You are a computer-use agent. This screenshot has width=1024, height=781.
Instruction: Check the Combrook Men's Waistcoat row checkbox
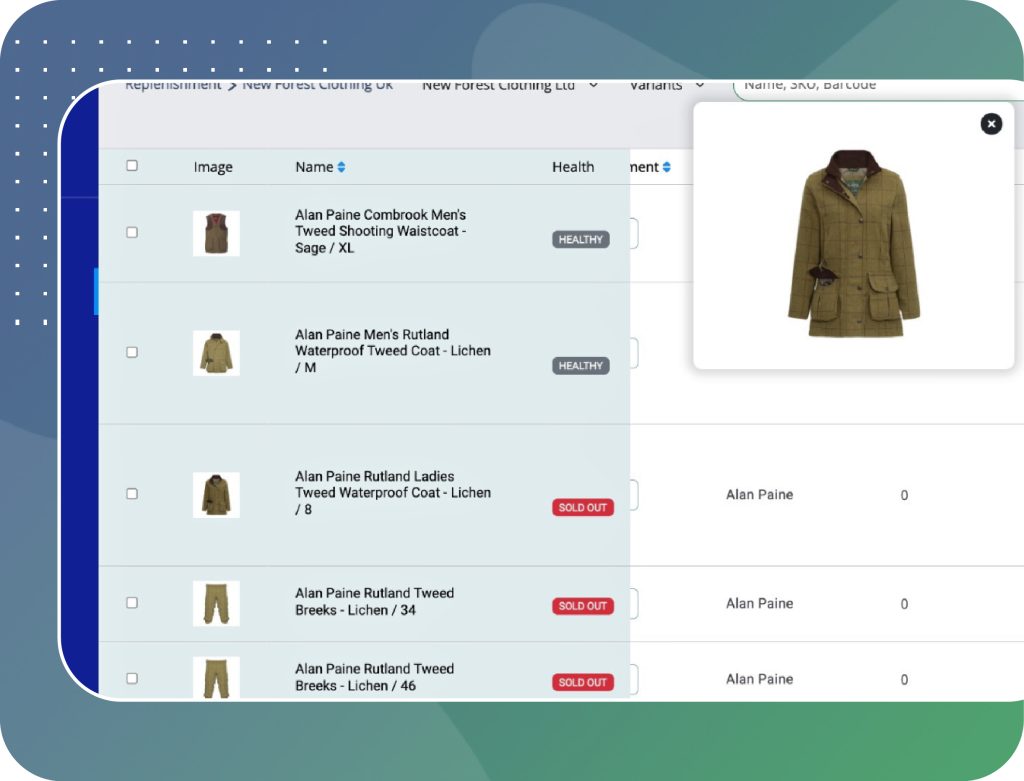(x=132, y=232)
